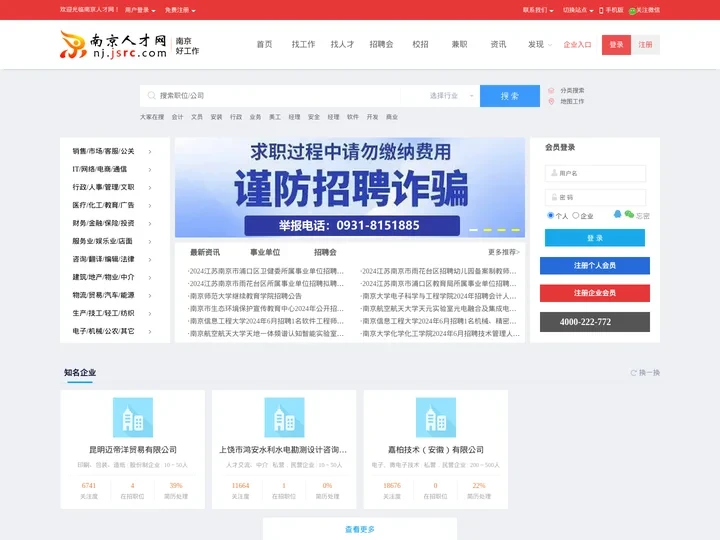The height and width of the screenshot is (540, 720).
Task: Select the first banner carousel indicator
Action: 473,230
